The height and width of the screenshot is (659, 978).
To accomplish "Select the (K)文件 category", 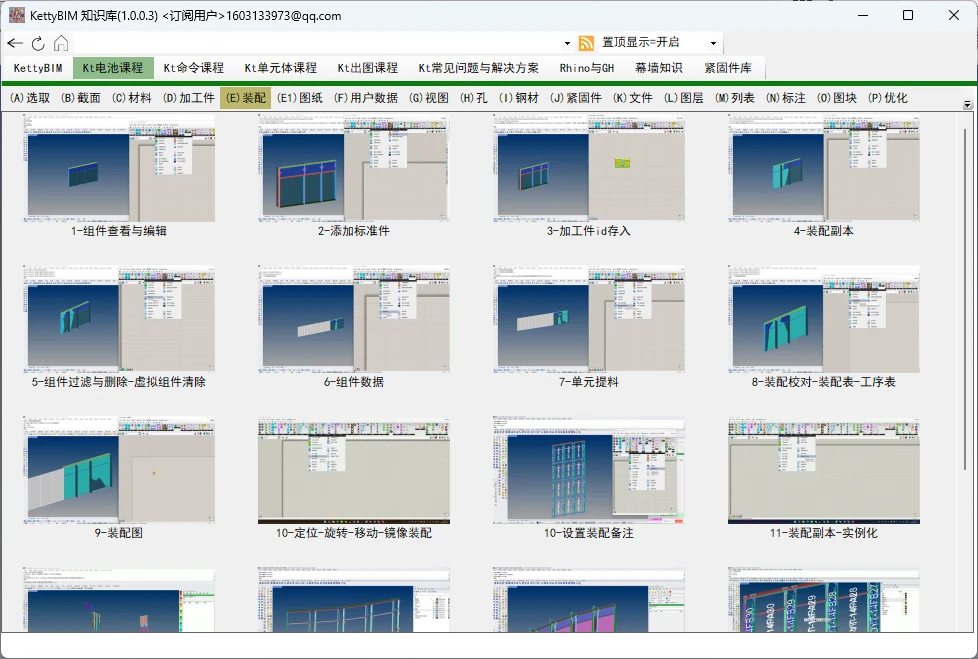I will point(633,98).
